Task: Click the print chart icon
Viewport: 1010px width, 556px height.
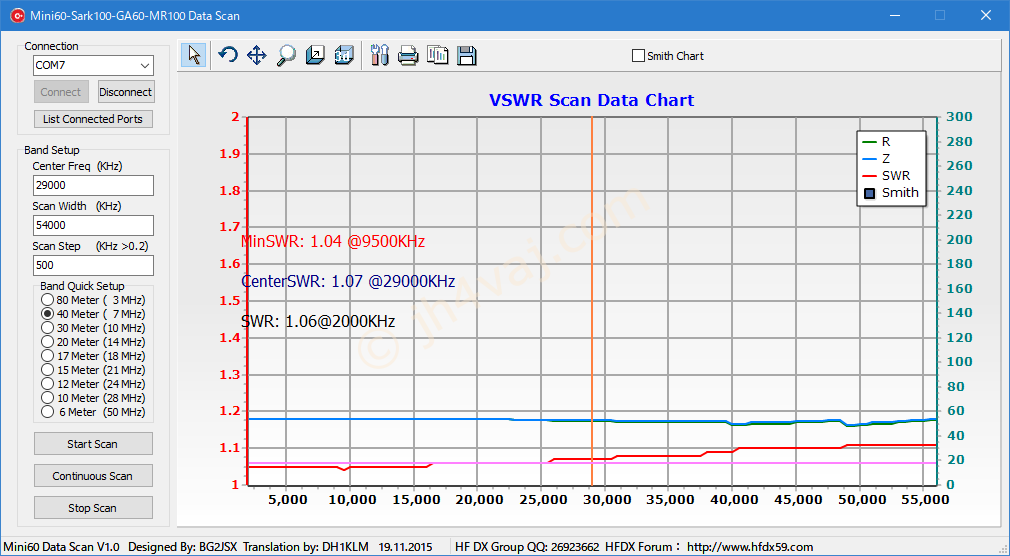Action: pyautogui.click(x=408, y=55)
